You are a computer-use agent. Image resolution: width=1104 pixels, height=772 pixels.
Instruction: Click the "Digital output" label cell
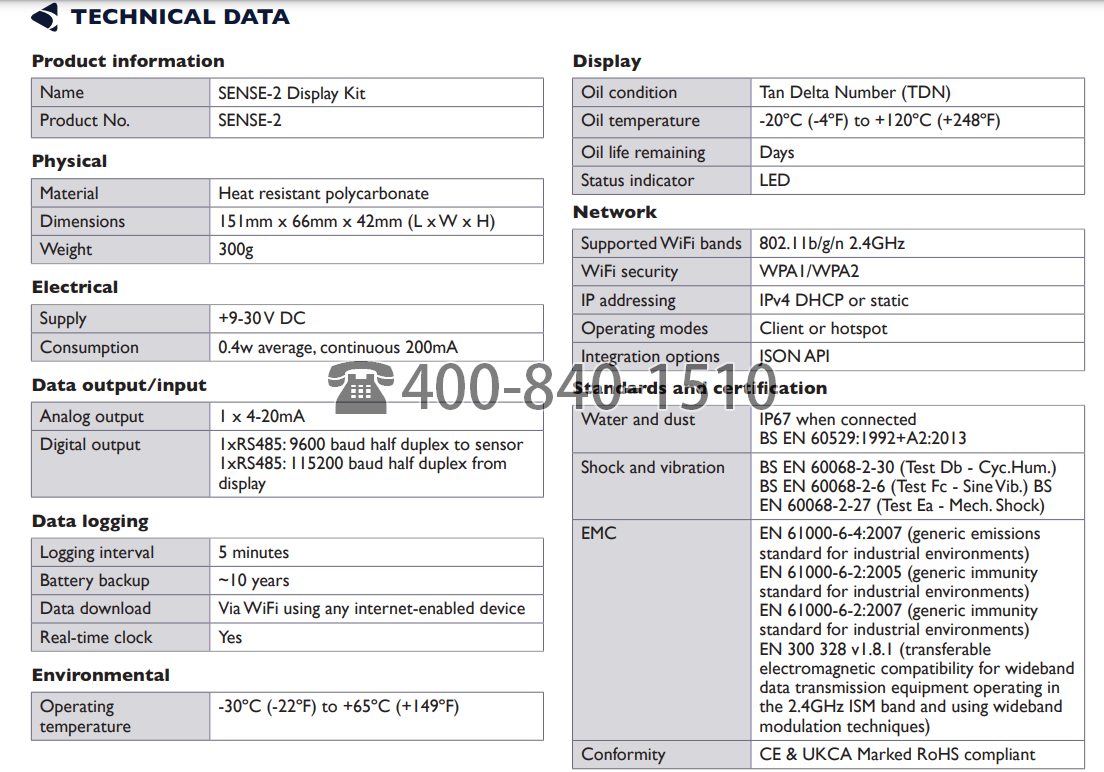point(120,463)
